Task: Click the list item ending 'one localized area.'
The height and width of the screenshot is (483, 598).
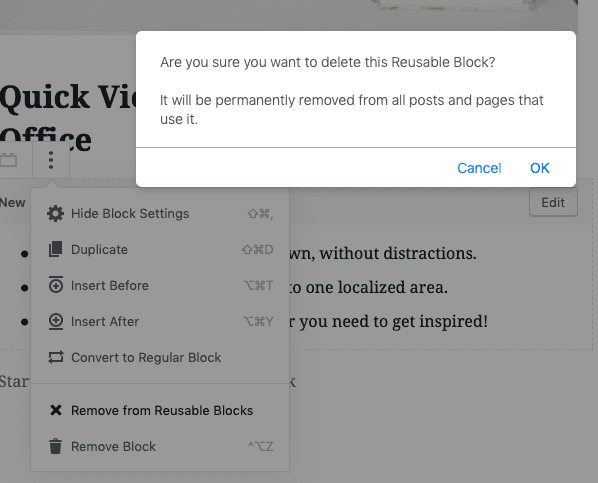Action: [368, 287]
